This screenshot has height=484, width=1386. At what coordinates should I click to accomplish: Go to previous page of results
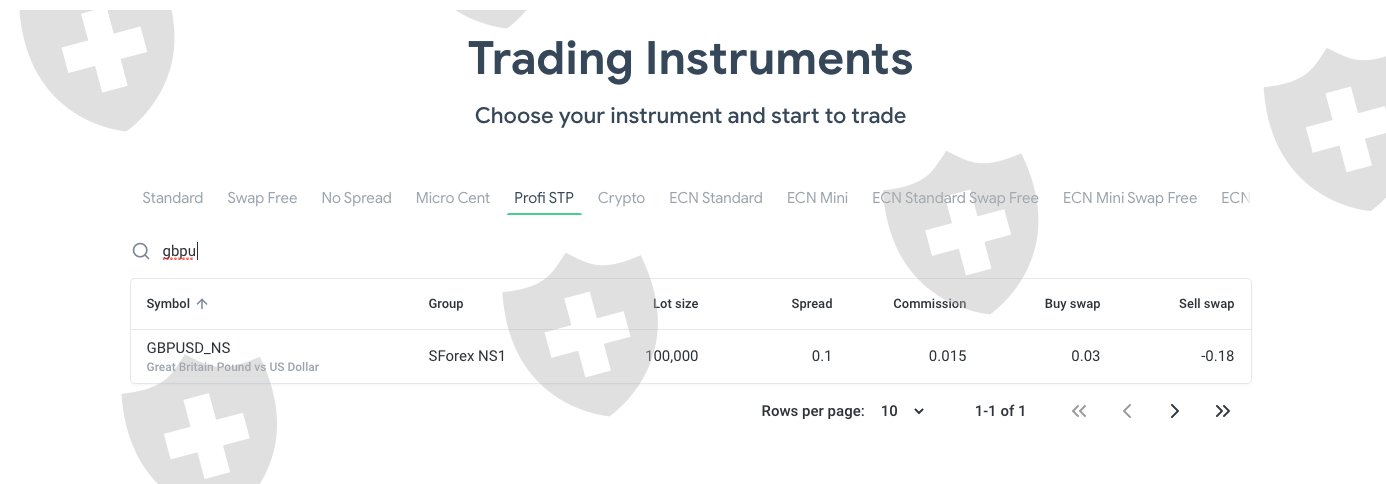tap(1127, 411)
